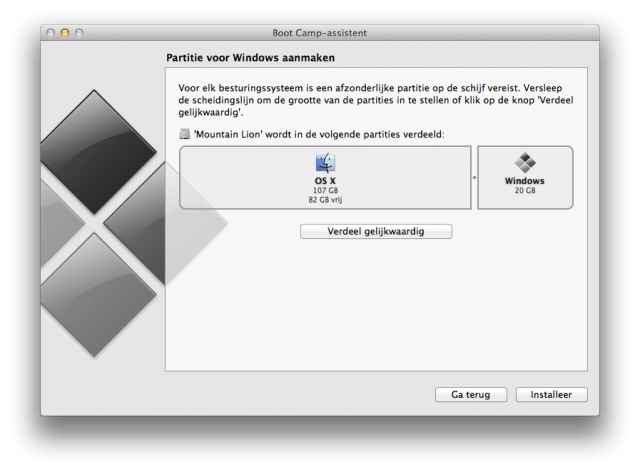Minimize the window with the yellow button
Image resolution: width=640 pixels, height=472 pixels.
coord(66,33)
